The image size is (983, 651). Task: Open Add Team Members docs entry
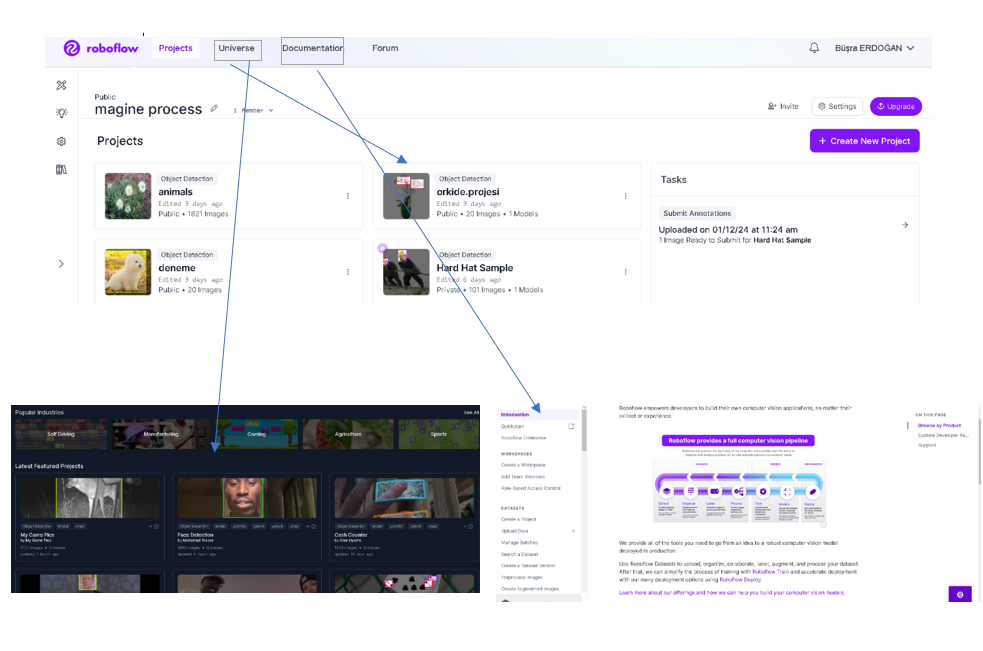coord(523,477)
